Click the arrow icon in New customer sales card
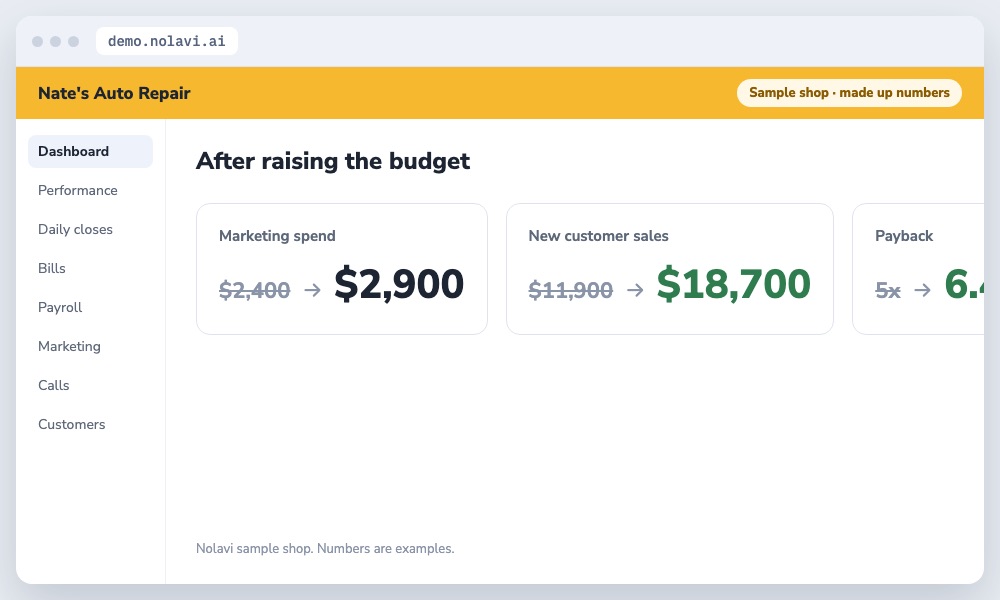Screen dimensions: 1000x600 point(635,290)
